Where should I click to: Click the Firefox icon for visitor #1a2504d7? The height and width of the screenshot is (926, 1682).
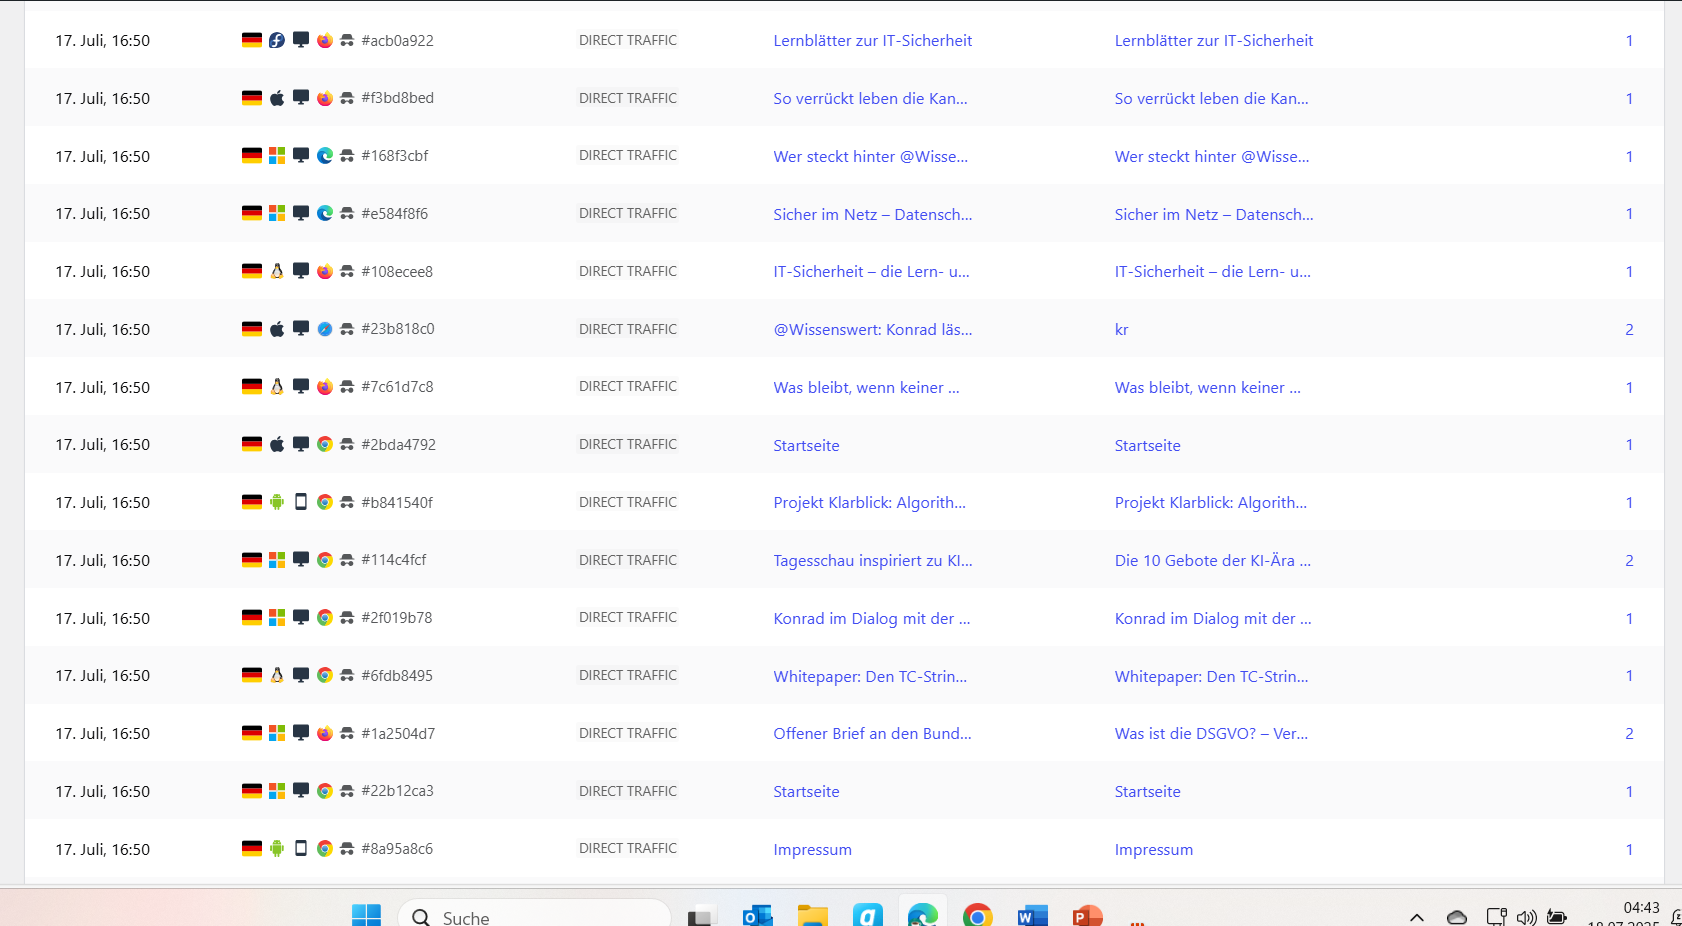click(x=325, y=734)
